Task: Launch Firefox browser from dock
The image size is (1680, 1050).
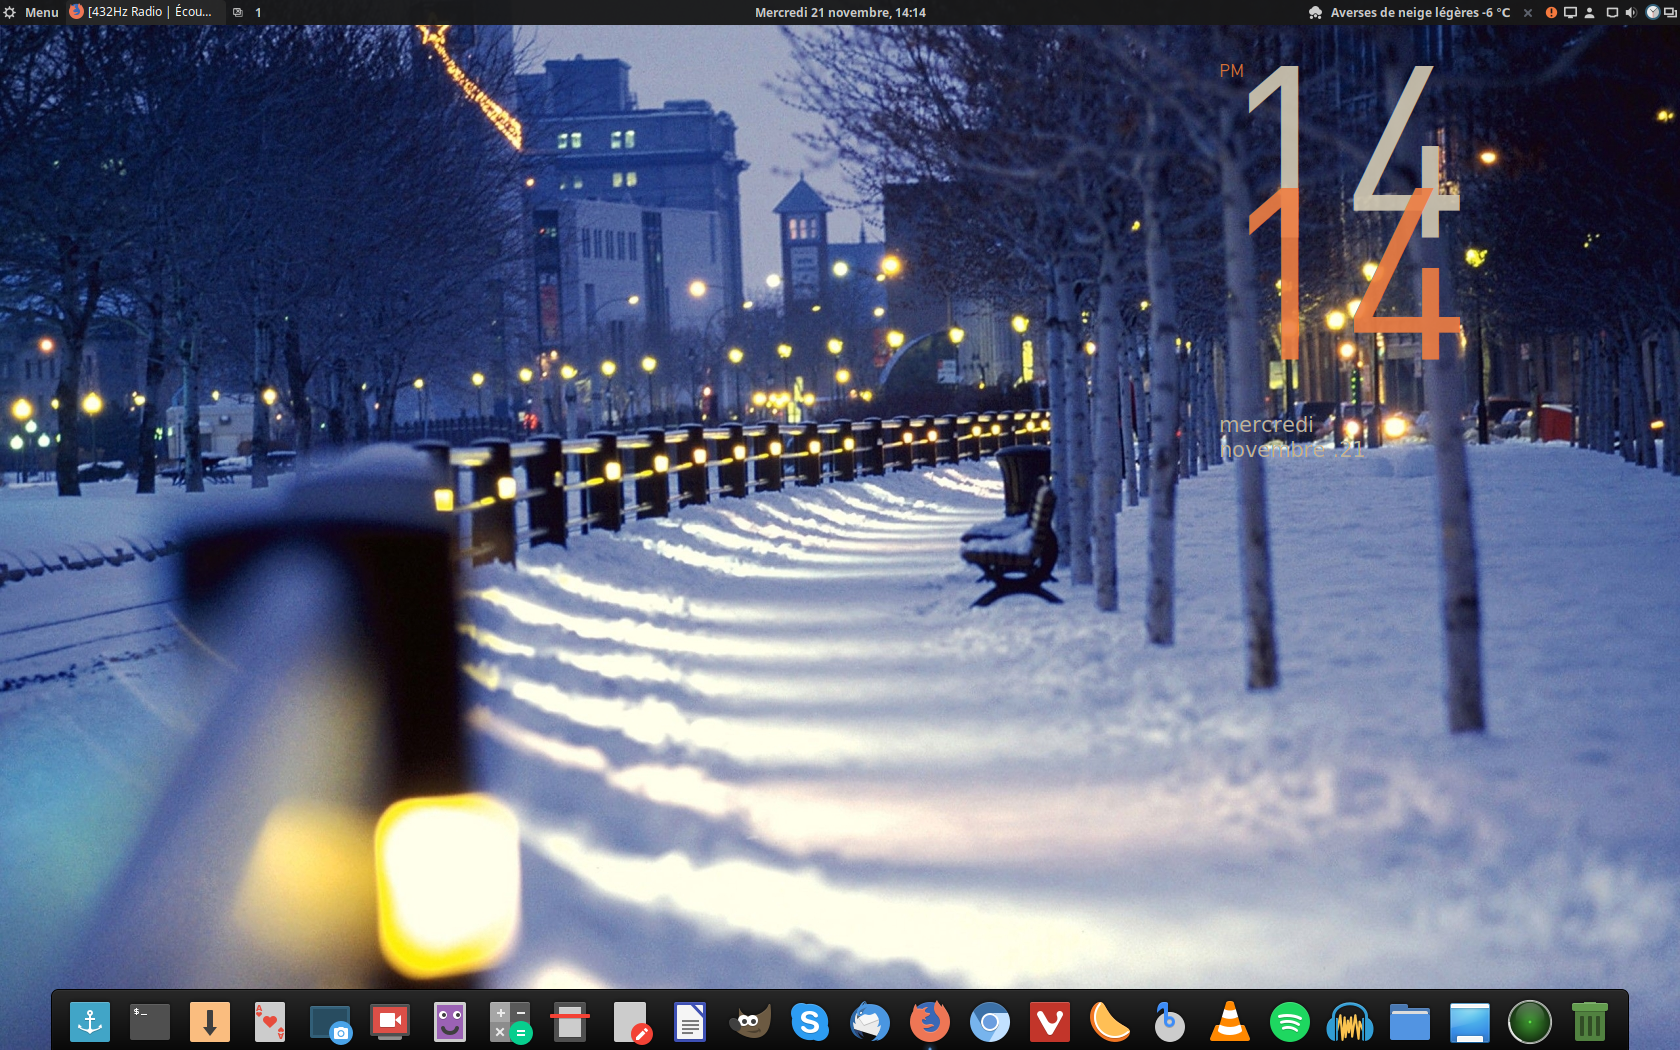Action: point(930,1022)
